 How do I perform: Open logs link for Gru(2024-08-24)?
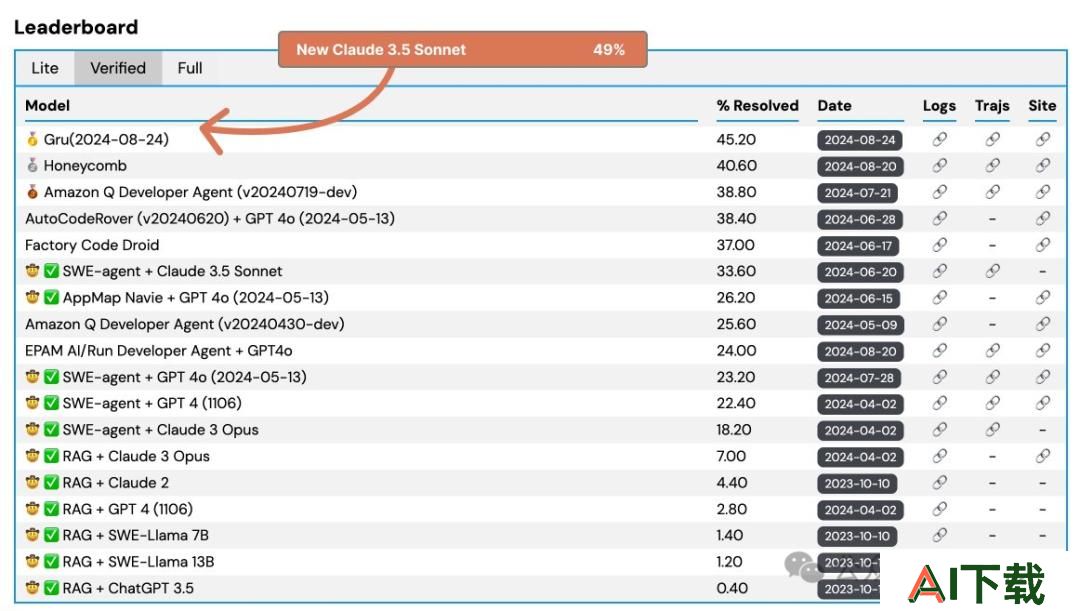939,140
